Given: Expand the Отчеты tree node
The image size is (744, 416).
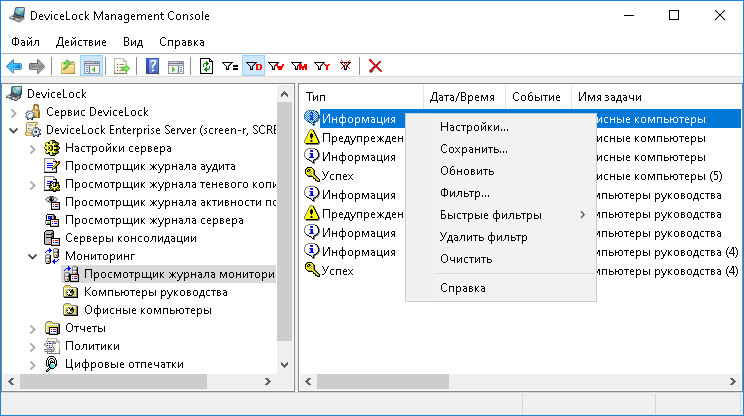Looking at the screenshot, I should click(x=32, y=328).
